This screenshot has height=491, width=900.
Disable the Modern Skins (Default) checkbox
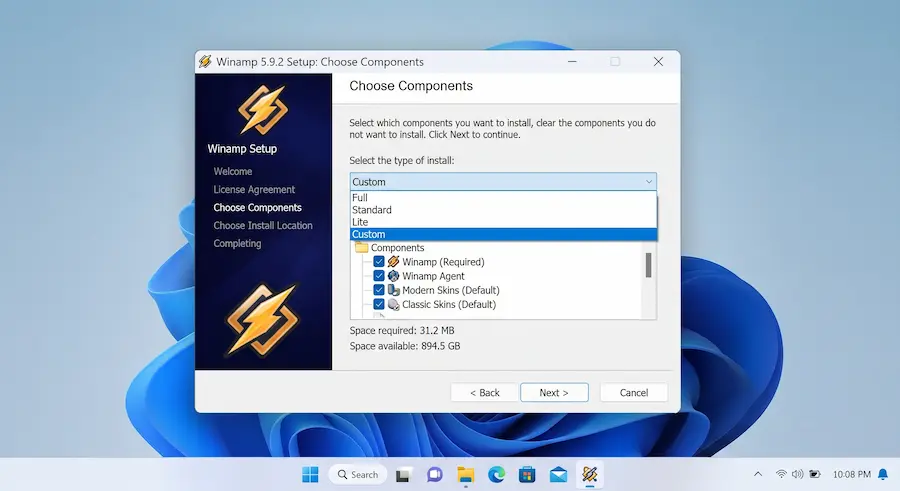tap(379, 290)
